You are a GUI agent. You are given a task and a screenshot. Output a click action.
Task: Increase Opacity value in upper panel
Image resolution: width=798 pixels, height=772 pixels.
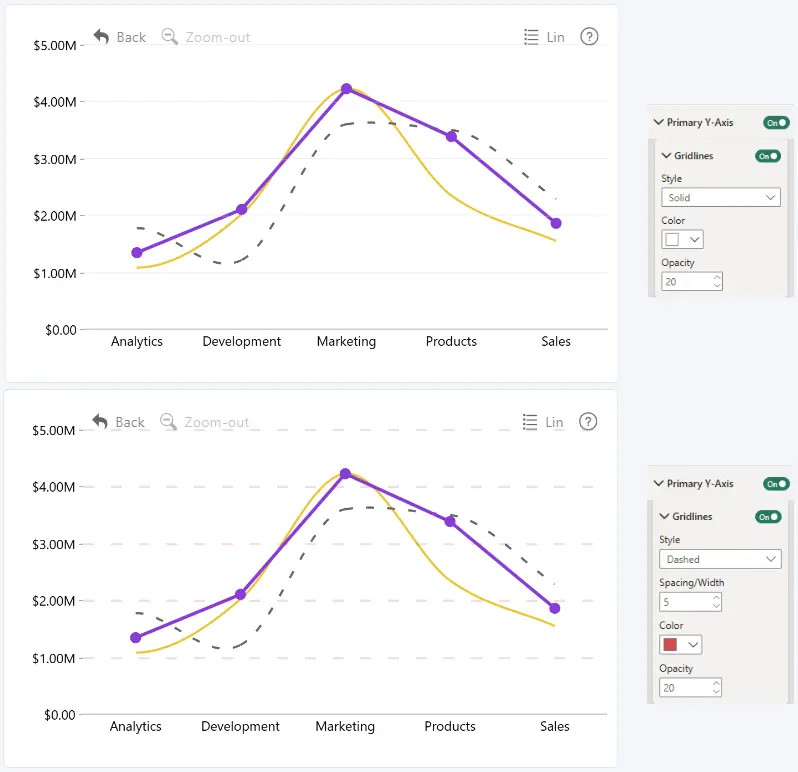[x=717, y=277]
